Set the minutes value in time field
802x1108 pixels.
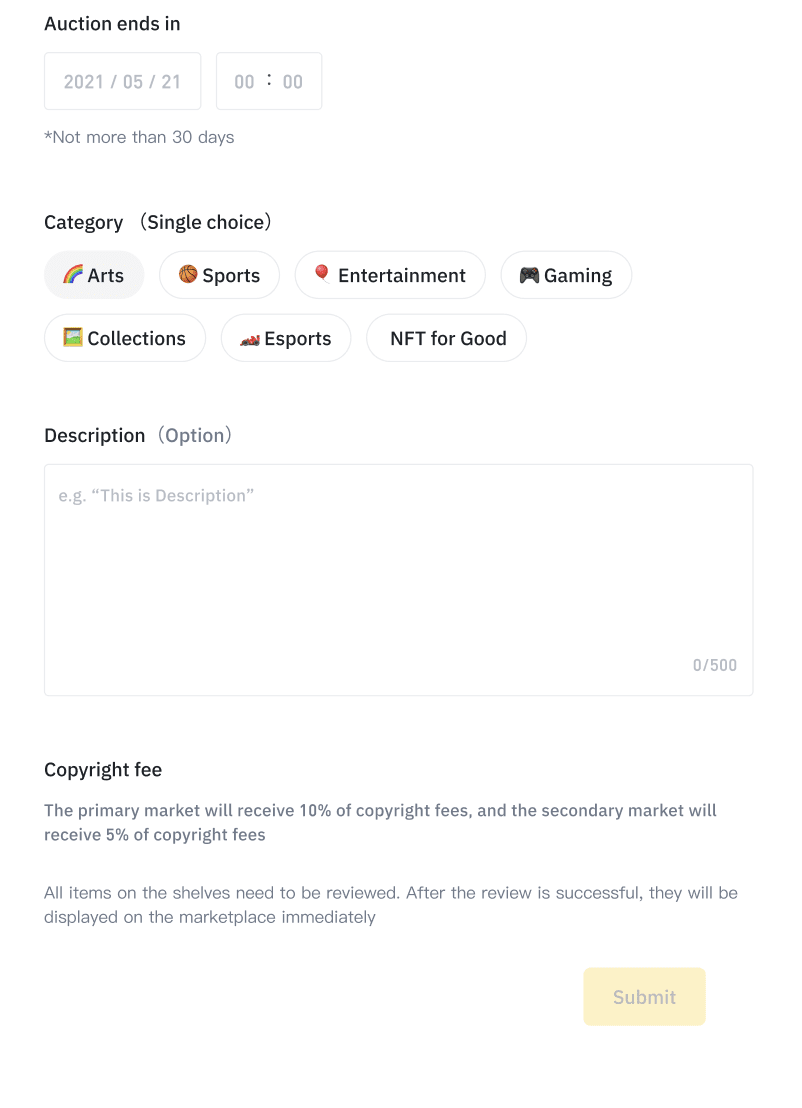(x=293, y=82)
